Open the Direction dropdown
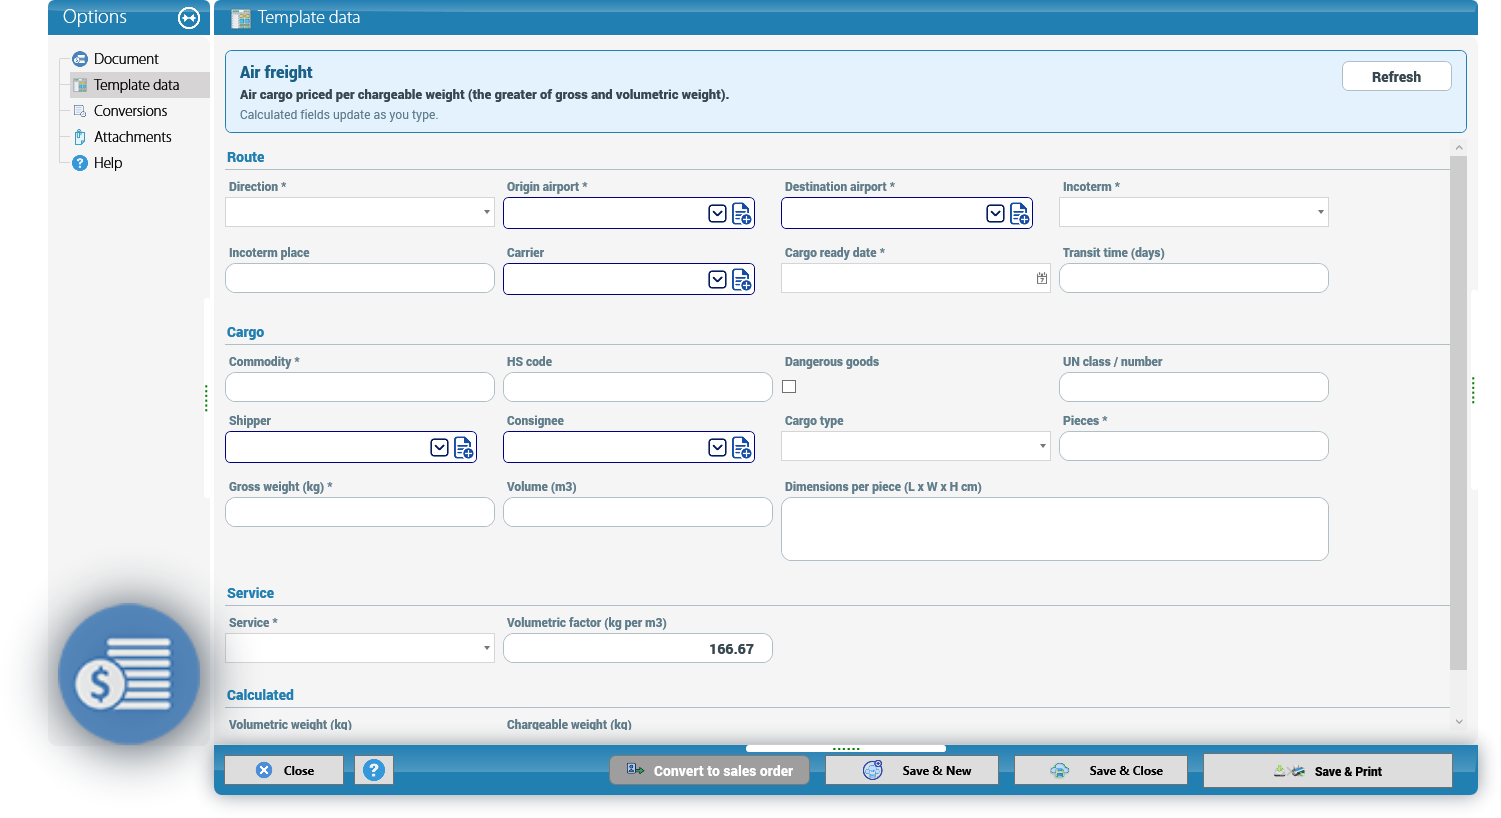 coord(360,212)
